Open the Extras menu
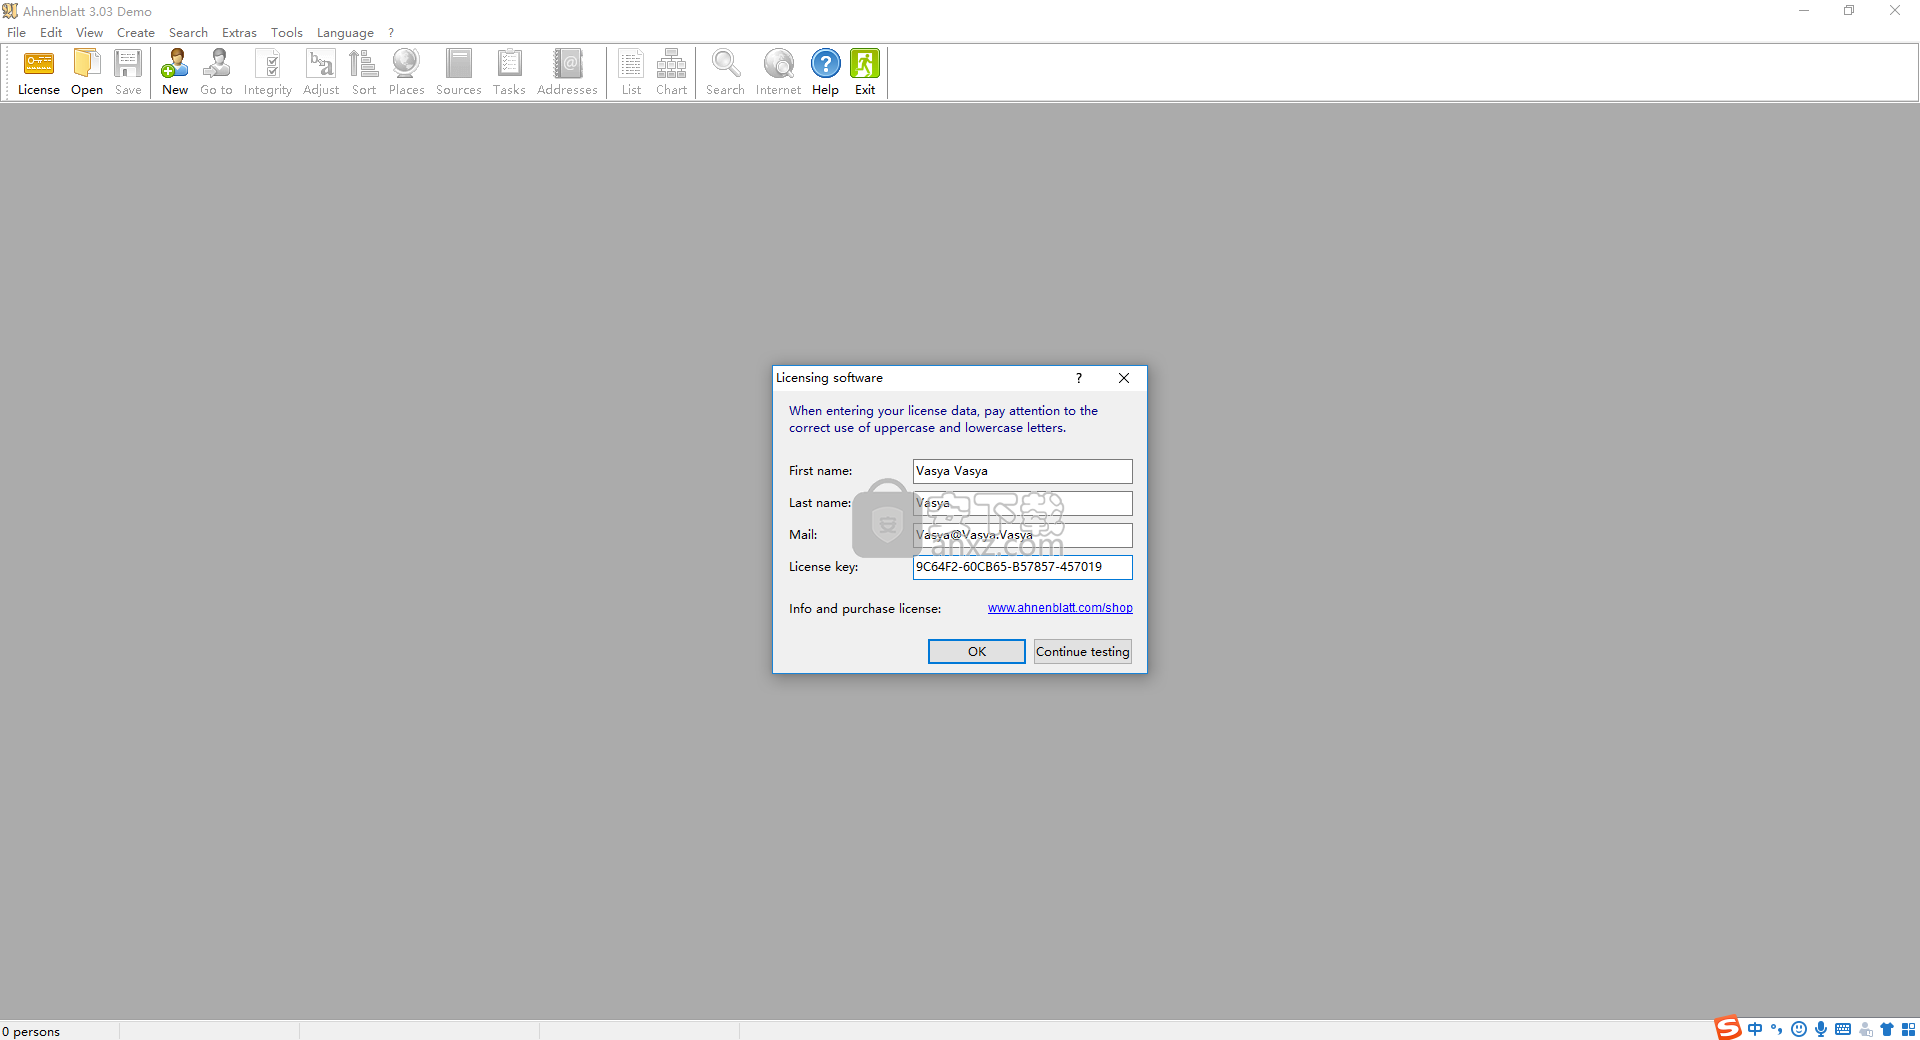 239,32
